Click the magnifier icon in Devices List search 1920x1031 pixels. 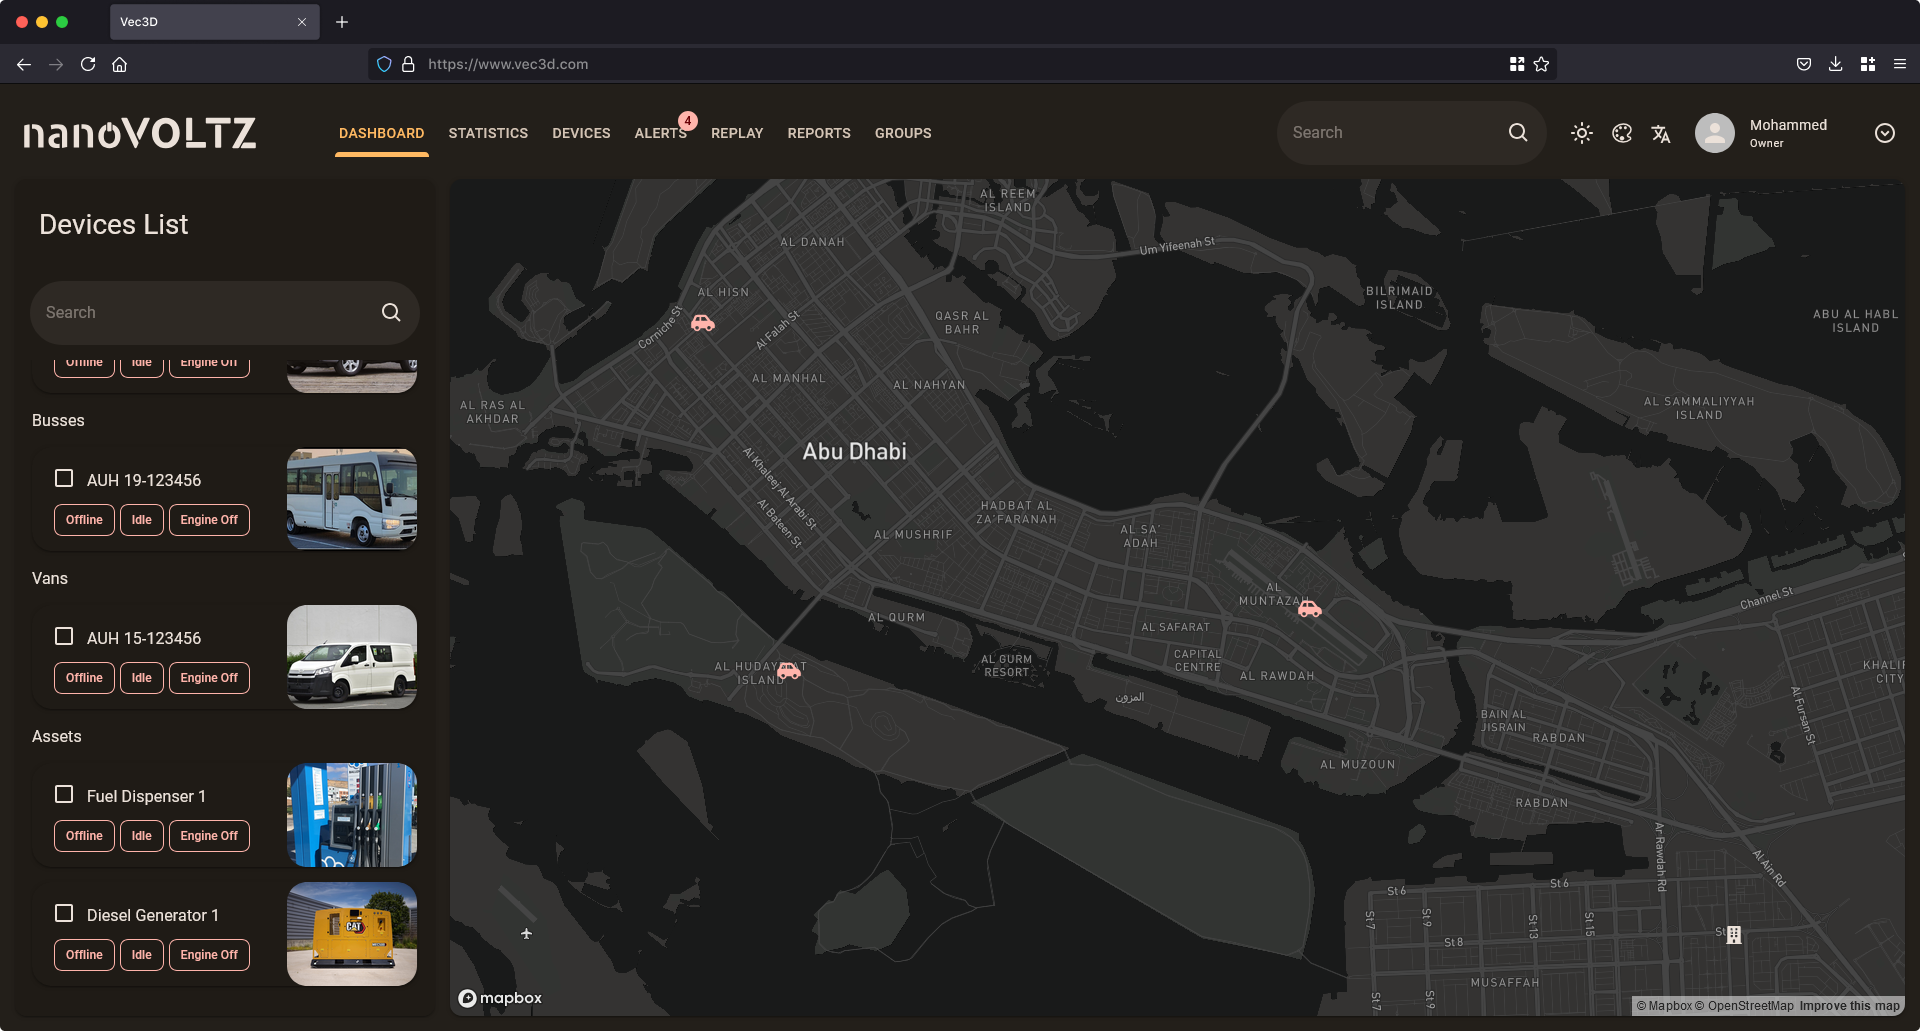391,312
